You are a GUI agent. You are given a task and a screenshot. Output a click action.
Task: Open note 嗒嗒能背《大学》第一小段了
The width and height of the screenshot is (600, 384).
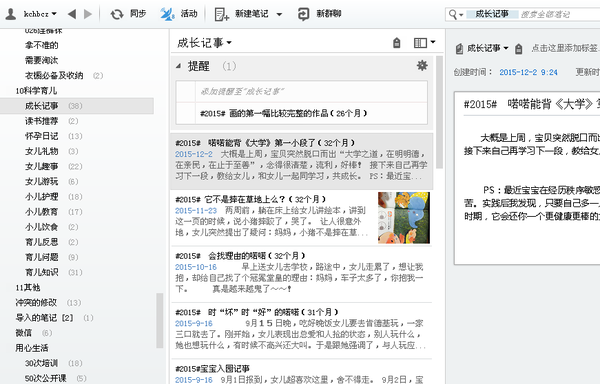tap(302, 161)
